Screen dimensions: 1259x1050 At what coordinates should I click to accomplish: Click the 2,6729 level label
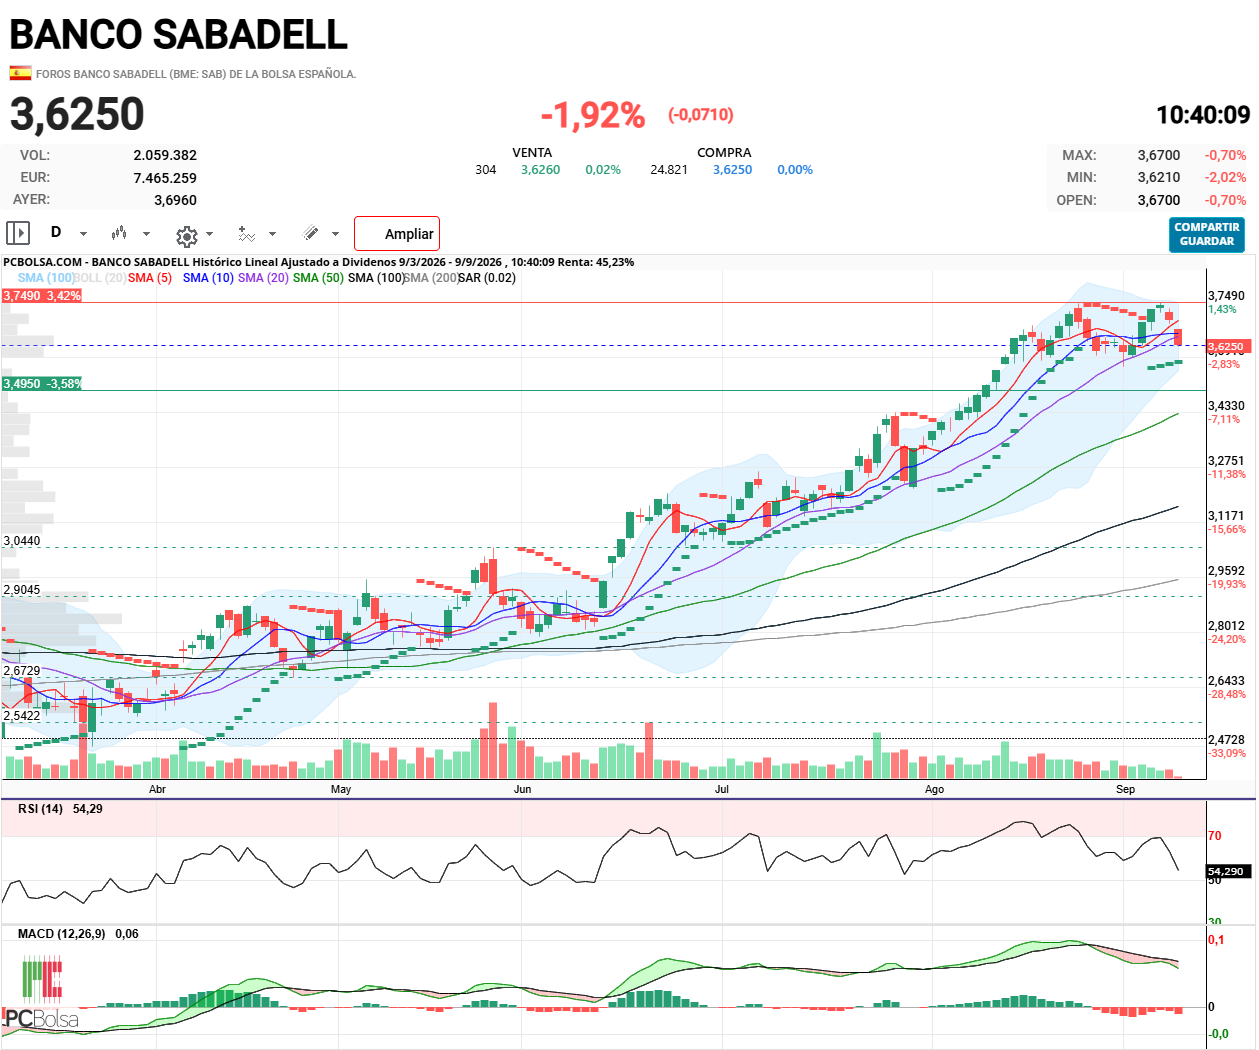(x=22, y=671)
